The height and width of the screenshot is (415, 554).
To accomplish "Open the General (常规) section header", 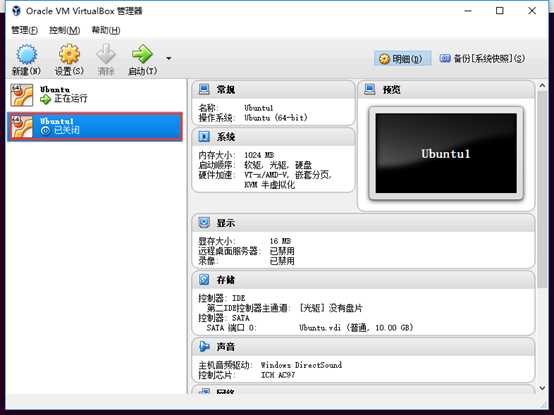I will pos(273,90).
